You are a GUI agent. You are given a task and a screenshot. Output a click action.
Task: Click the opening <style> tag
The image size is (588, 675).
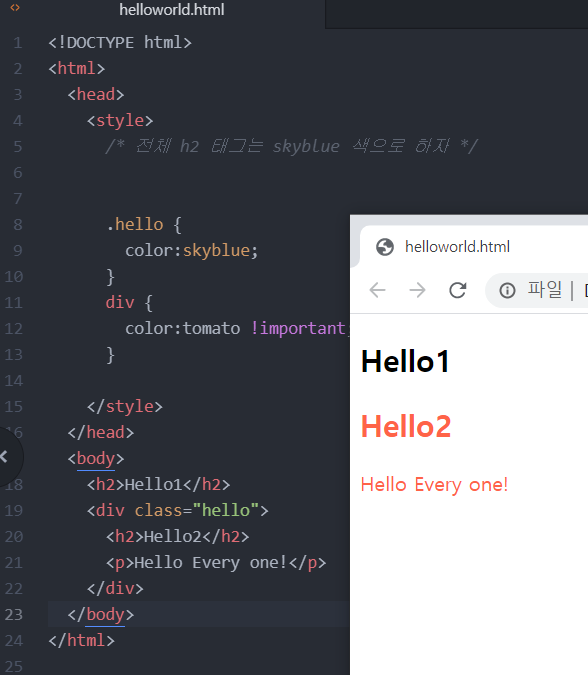tap(120, 121)
